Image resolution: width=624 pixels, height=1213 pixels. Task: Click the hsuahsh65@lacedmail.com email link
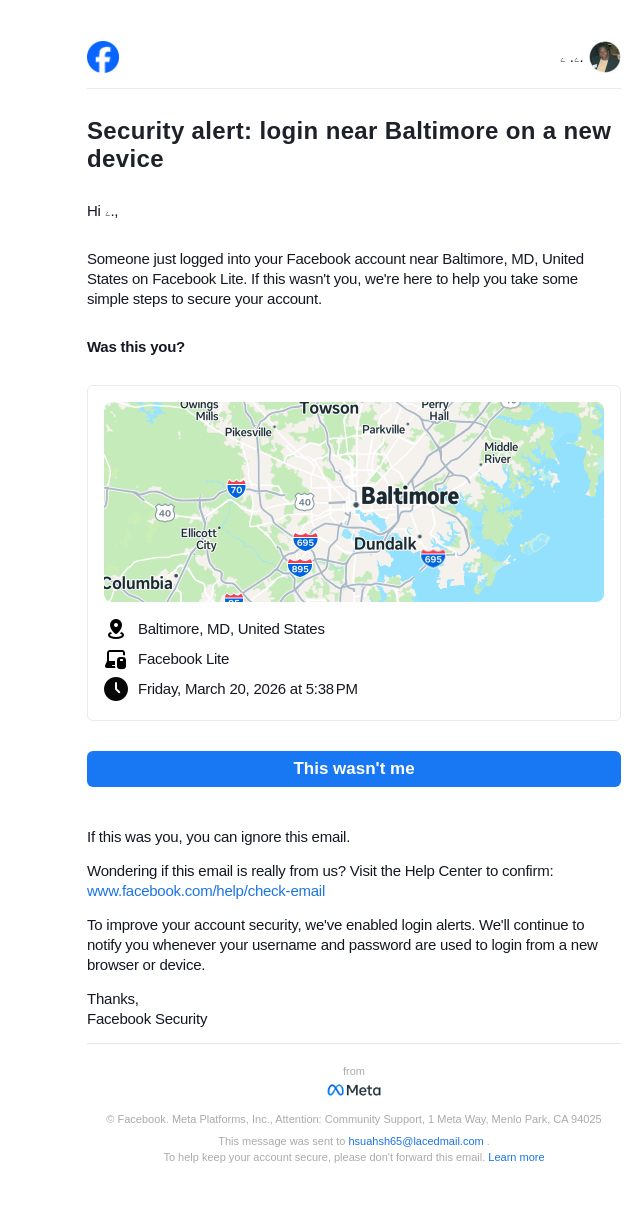click(x=416, y=1141)
